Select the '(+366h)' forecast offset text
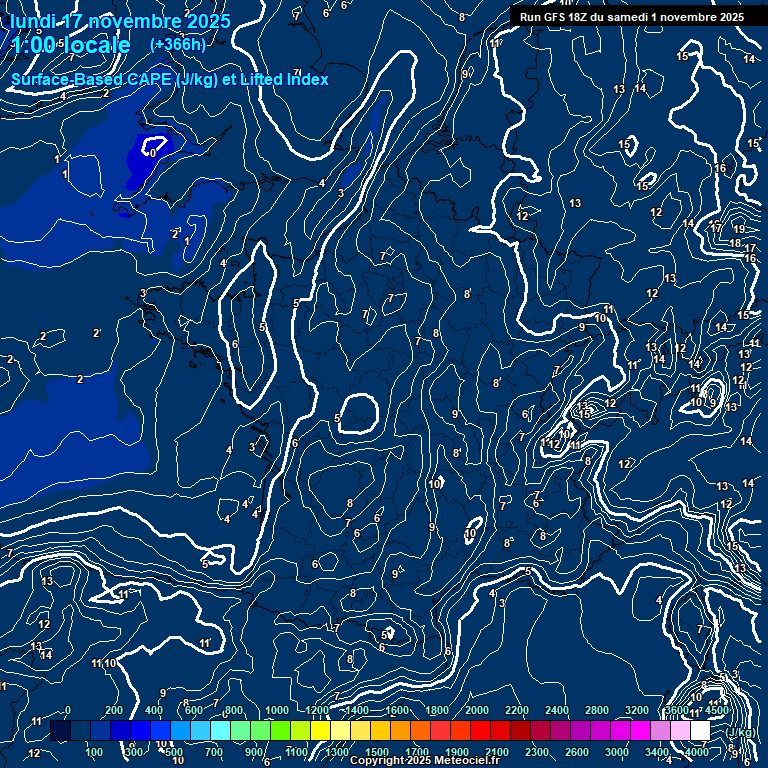768x768 pixels. pyautogui.click(x=178, y=45)
